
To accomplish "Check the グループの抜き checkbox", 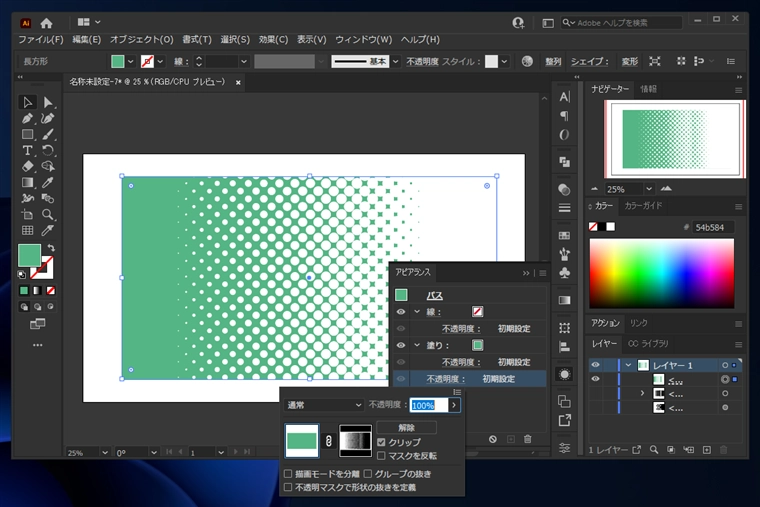I will pyautogui.click(x=367, y=474).
